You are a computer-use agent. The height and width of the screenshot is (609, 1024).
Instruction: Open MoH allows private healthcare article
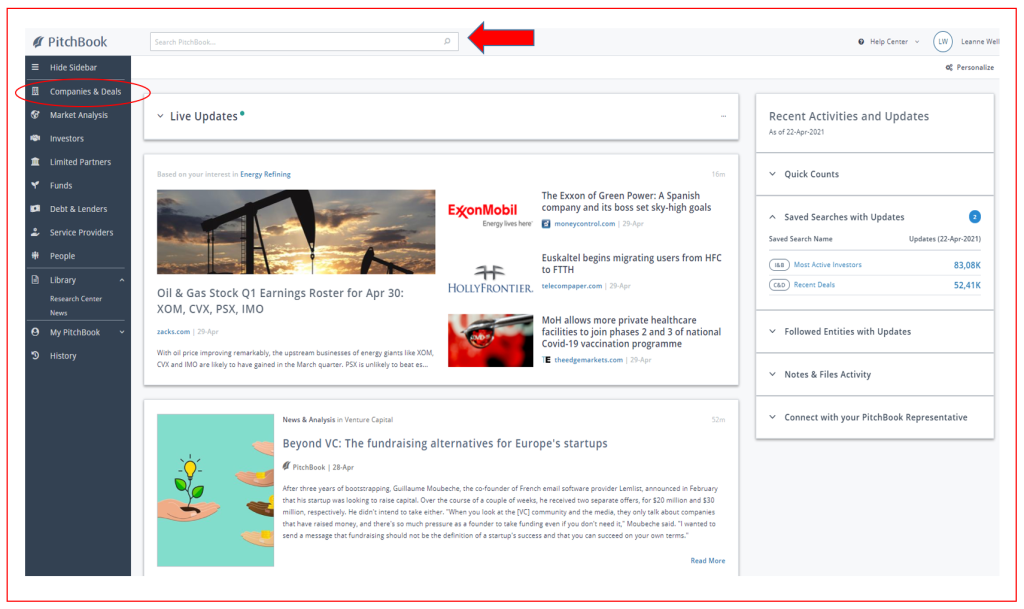pyautogui.click(x=632, y=332)
